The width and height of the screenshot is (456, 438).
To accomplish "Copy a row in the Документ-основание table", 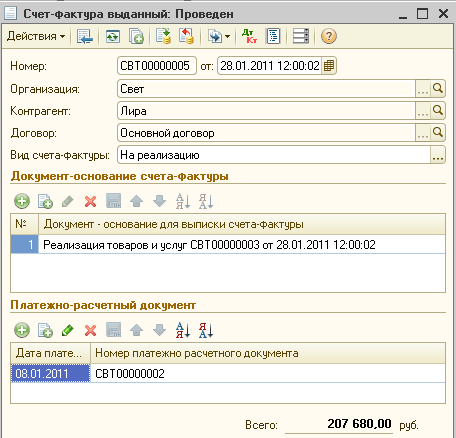I will tap(45, 201).
